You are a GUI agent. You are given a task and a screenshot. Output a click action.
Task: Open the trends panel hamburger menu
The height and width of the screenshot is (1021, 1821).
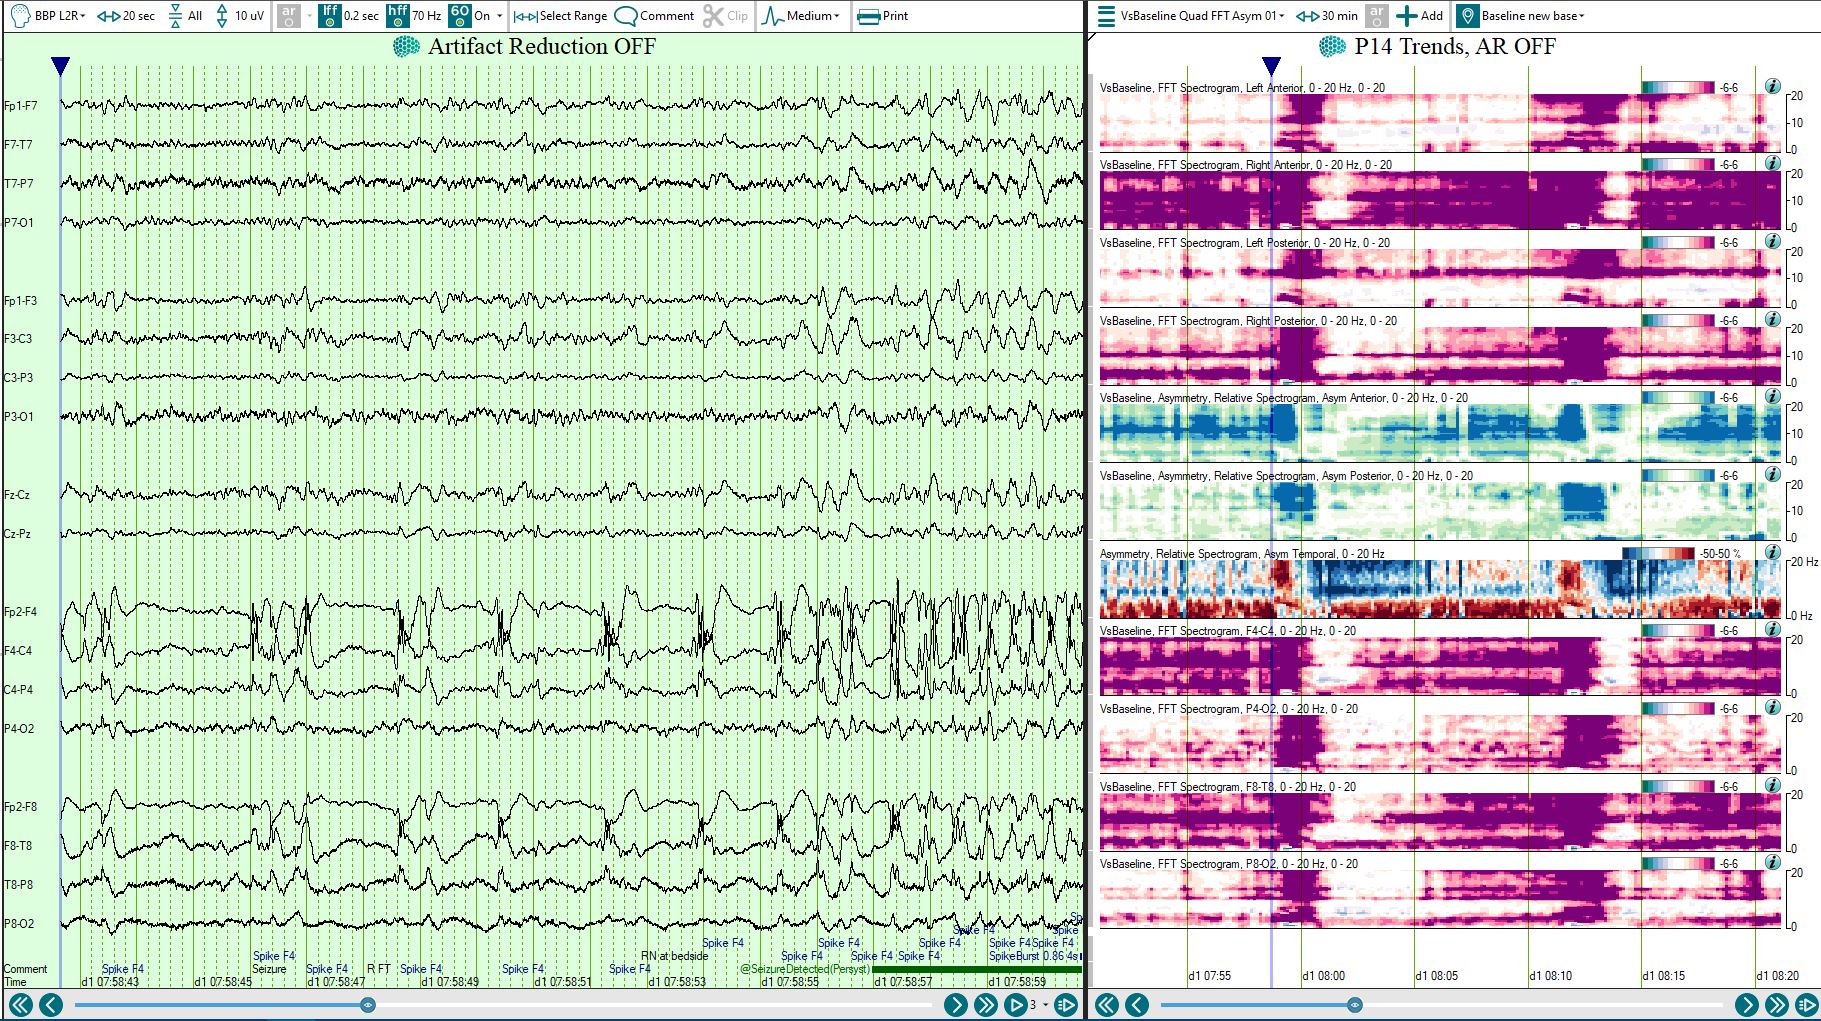1106,16
